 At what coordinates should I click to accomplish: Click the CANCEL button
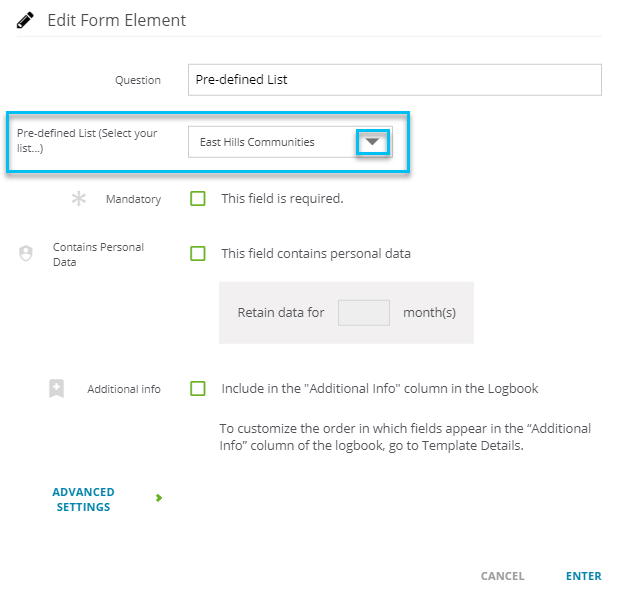click(502, 576)
